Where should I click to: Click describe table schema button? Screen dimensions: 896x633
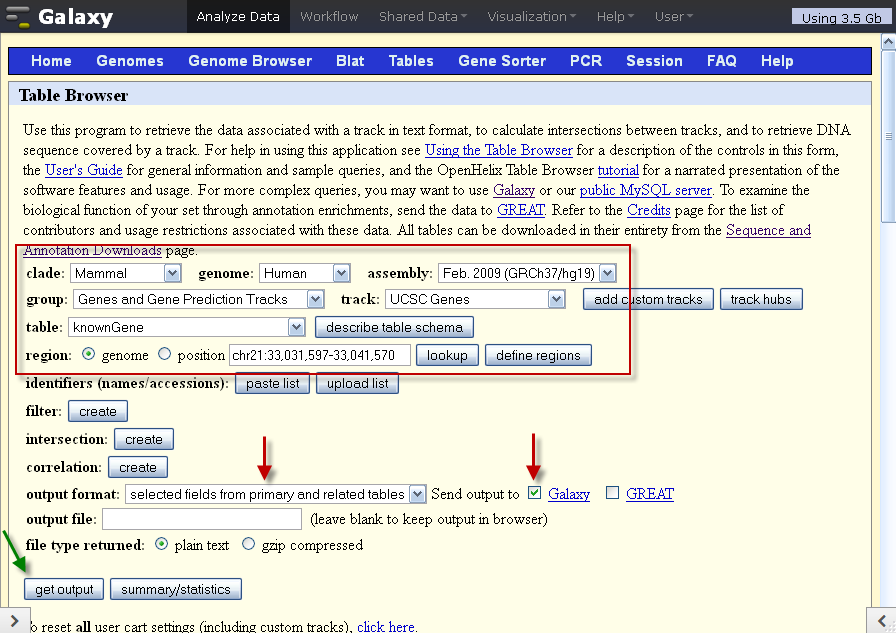394,327
